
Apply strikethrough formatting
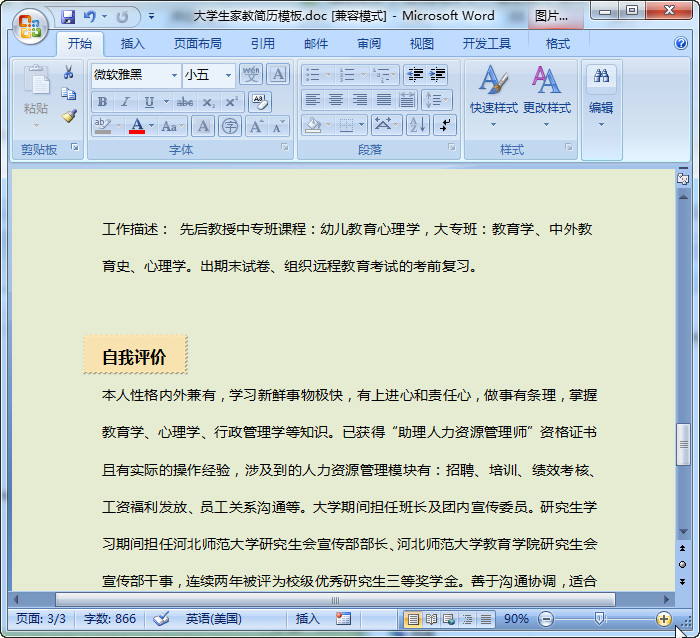click(x=185, y=102)
